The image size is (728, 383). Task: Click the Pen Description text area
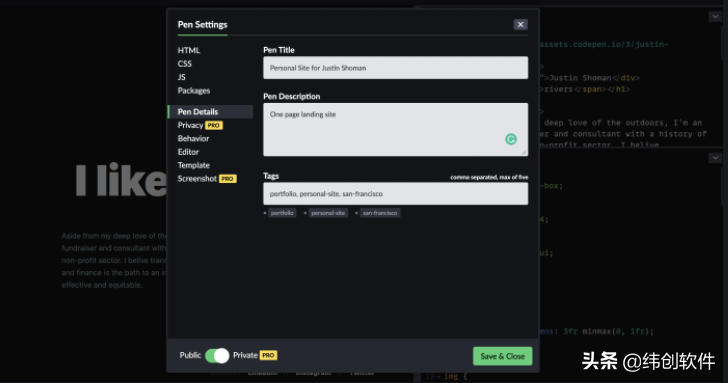coord(396,130)
